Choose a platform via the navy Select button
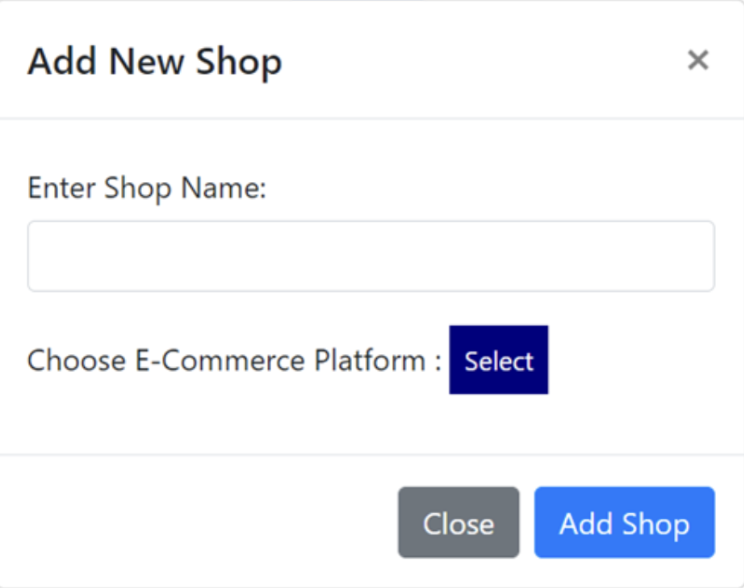 (x=498, y=360)
